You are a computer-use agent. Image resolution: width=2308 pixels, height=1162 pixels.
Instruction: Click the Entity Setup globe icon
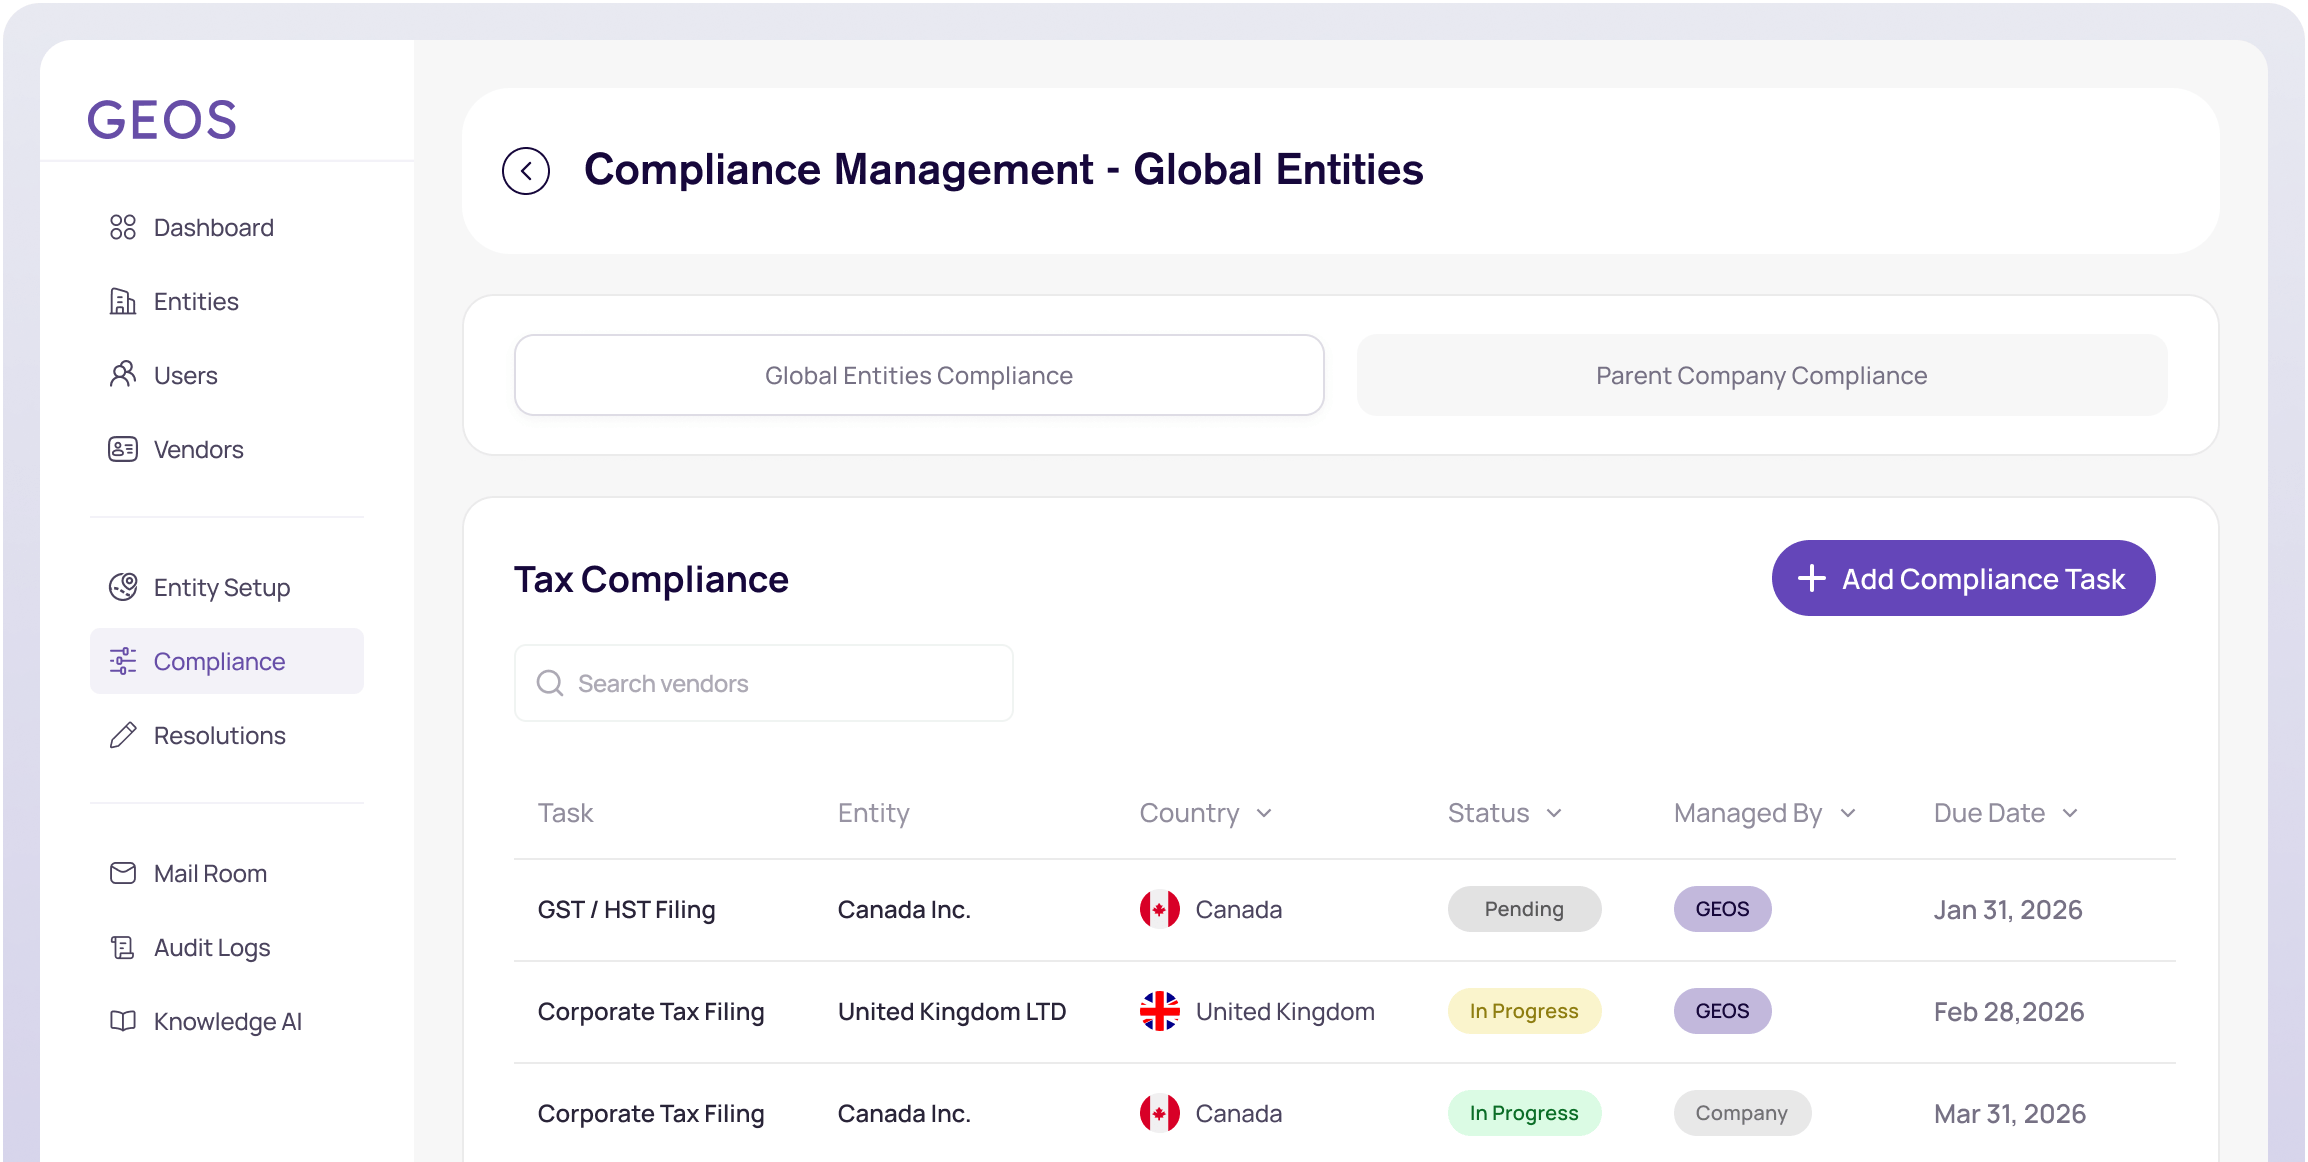point(123,587)
